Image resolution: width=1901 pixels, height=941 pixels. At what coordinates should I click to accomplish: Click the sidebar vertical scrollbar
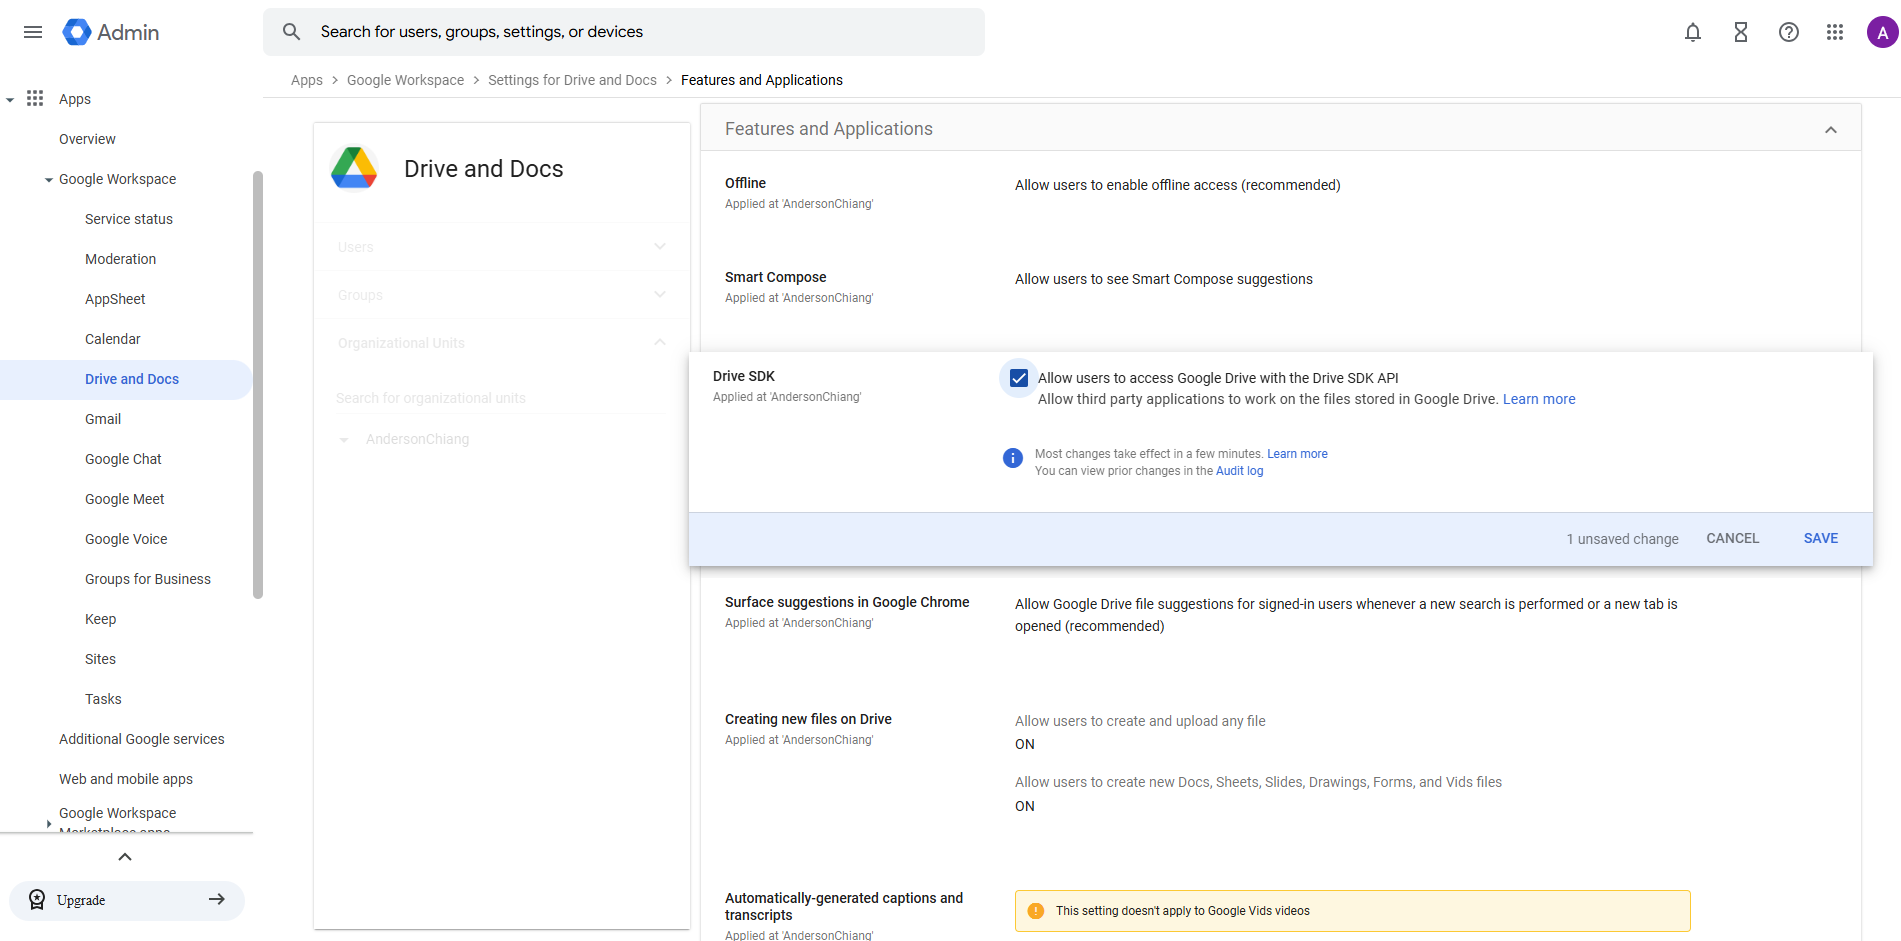(x=258, y=385)
